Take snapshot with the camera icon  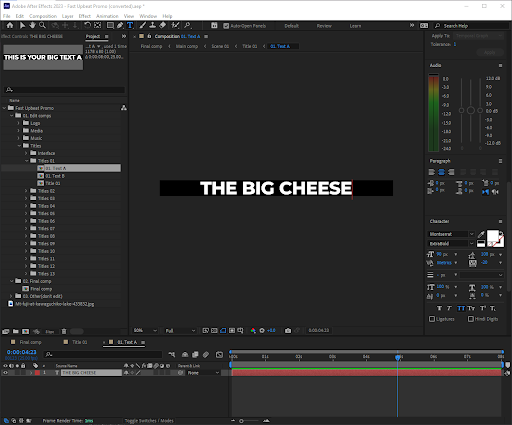click(288, 330)
